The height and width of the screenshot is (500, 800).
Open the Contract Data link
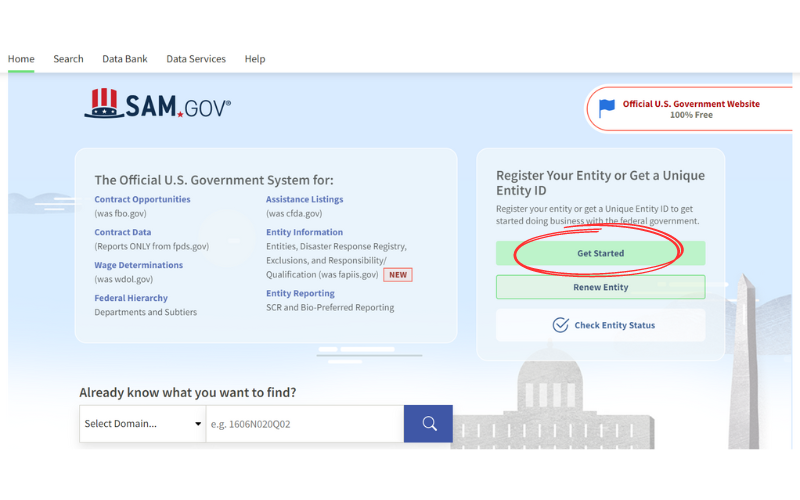click(x=122, y=232)
